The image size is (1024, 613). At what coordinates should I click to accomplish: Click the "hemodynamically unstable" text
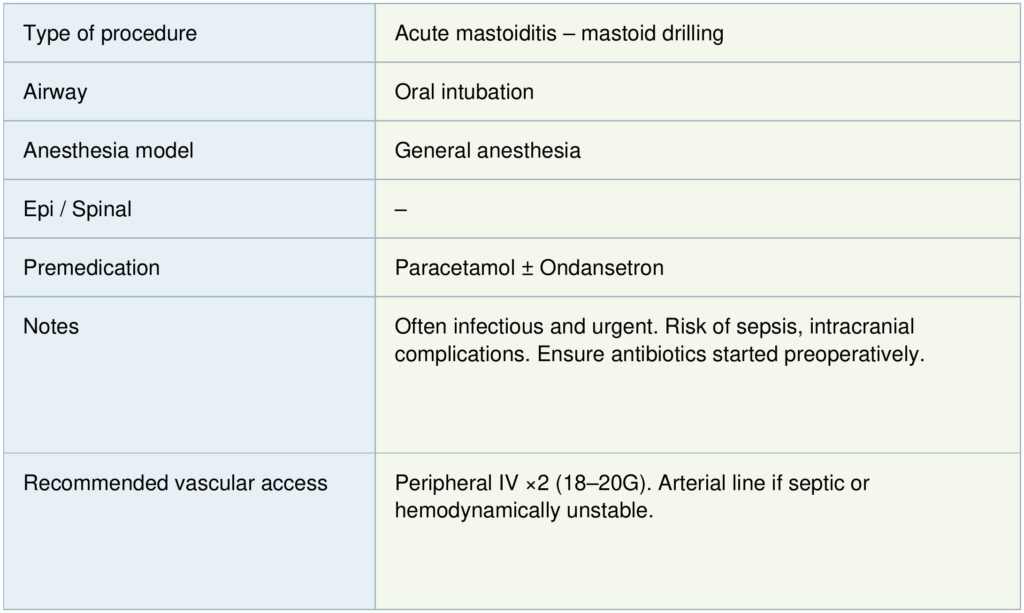click(x=523, y=511)
